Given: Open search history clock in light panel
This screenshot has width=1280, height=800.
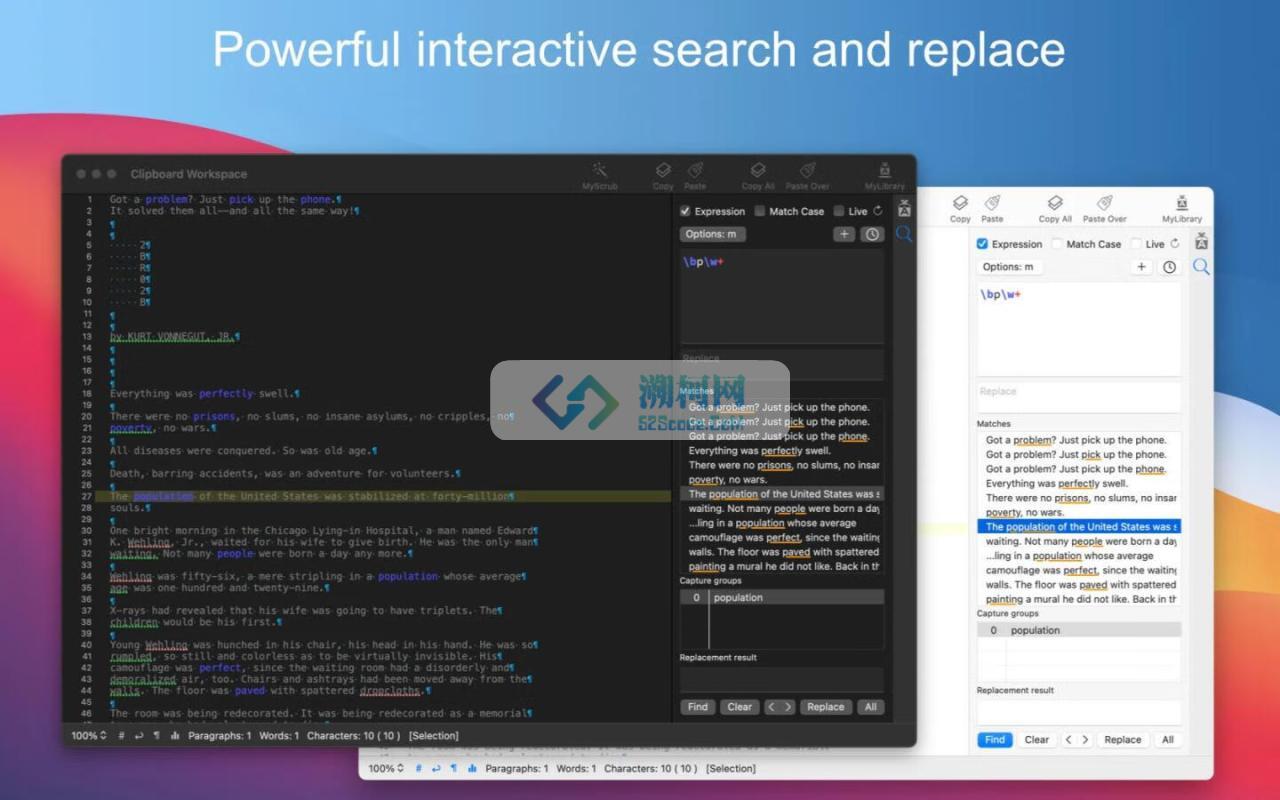Looking at the screenshot, I should (x=1170, y=267).
